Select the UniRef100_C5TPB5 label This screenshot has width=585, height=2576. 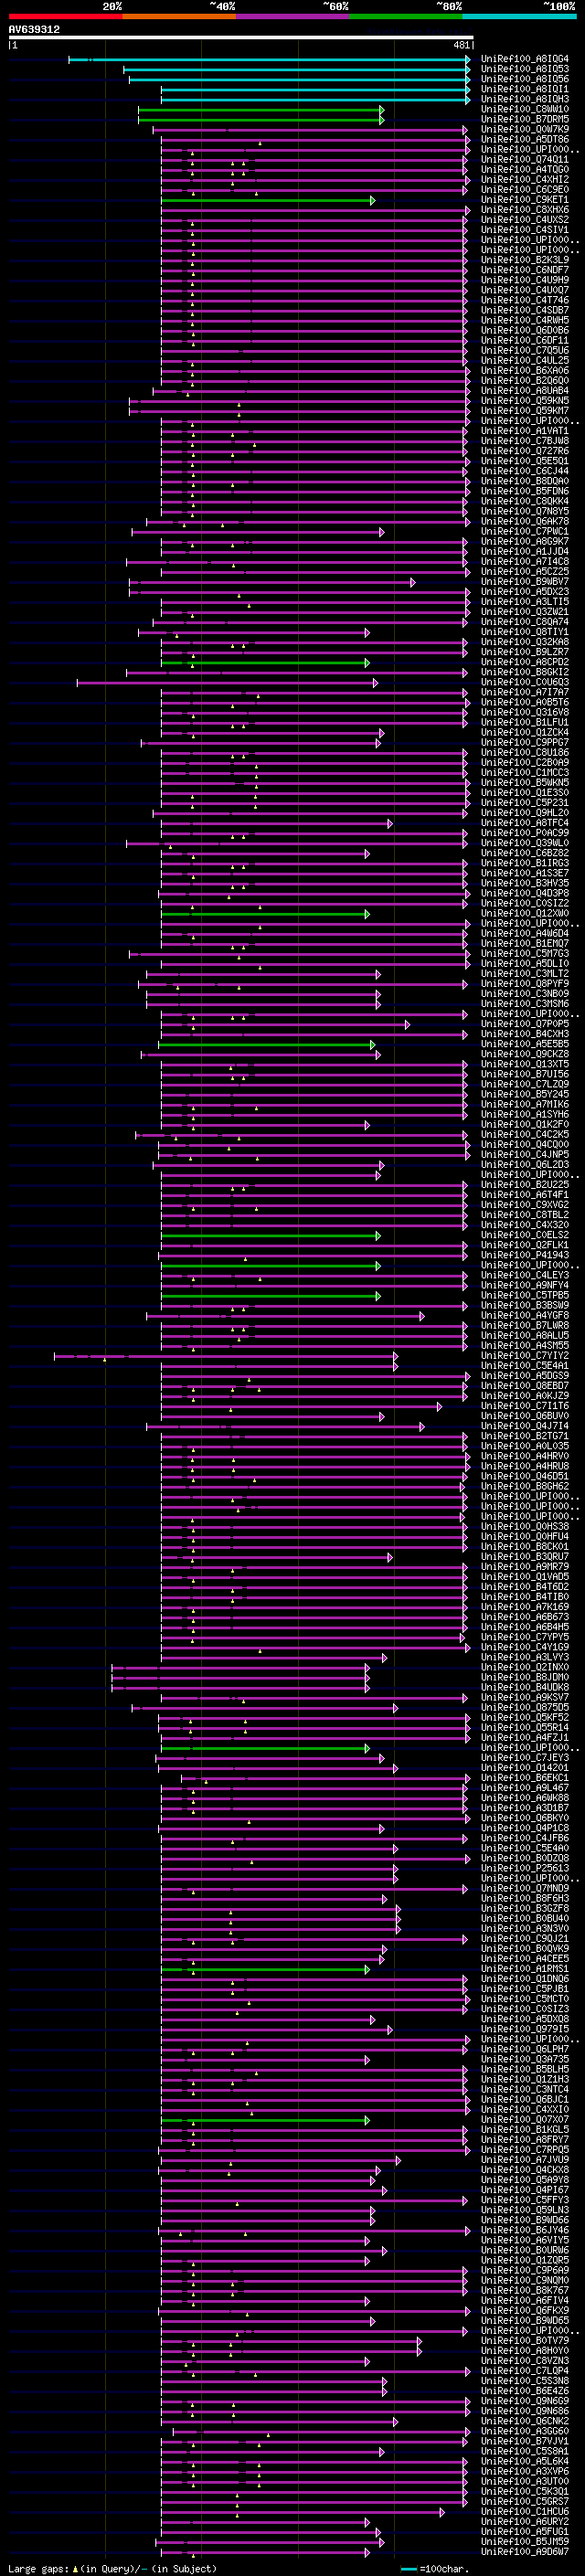(x=524, y=1295)
